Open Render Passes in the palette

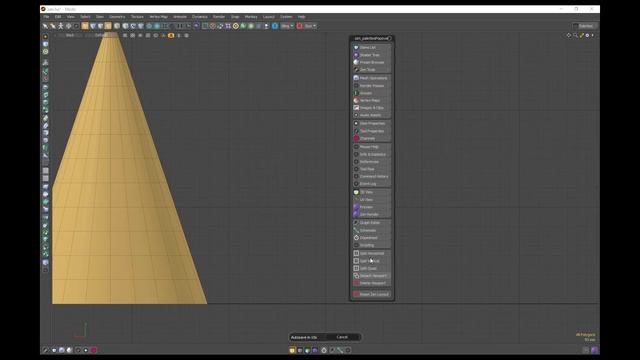click(x=371, y=86)
